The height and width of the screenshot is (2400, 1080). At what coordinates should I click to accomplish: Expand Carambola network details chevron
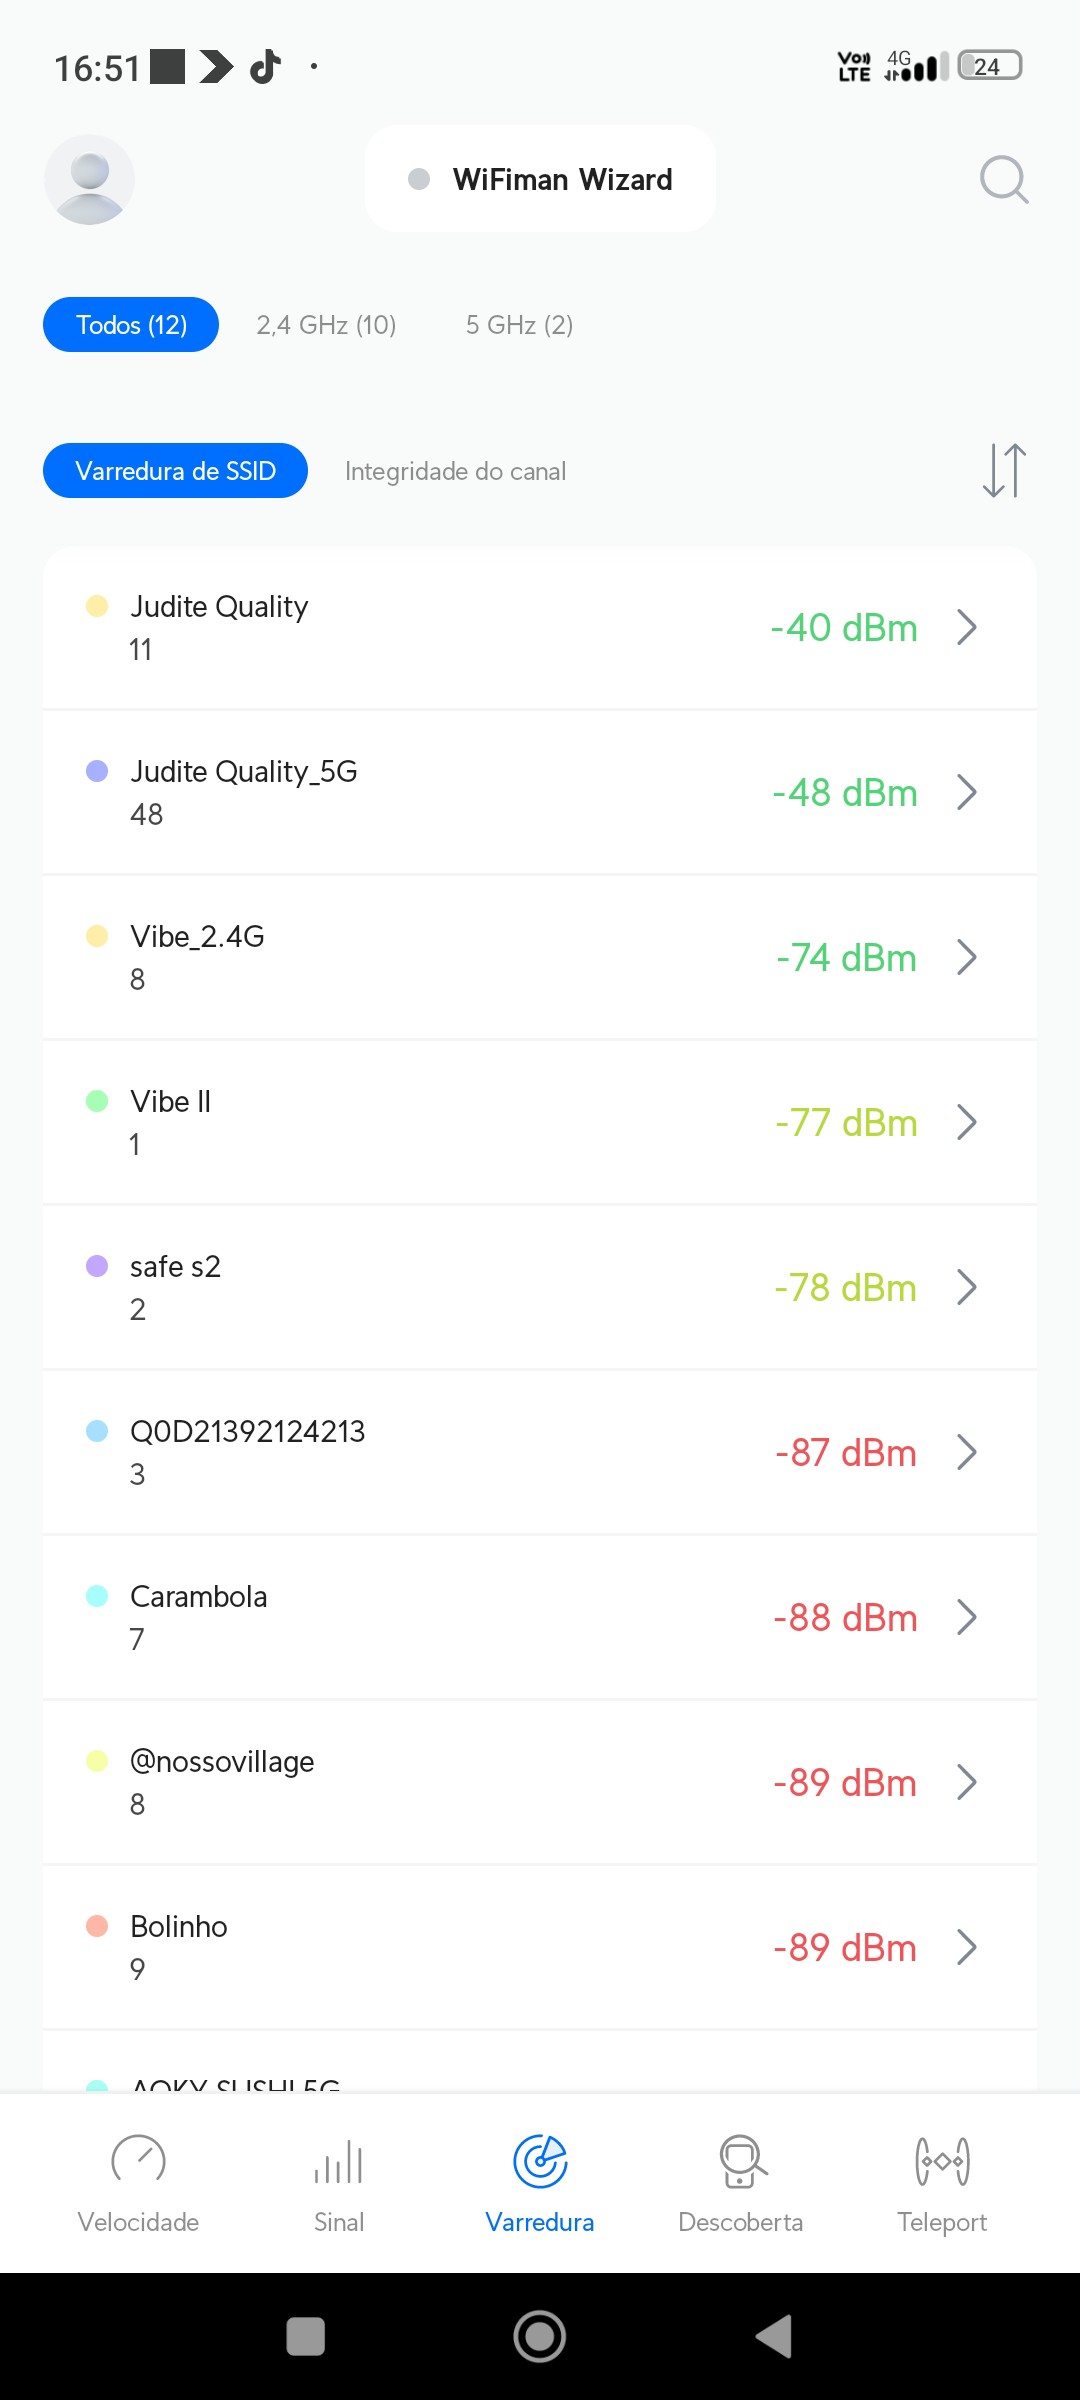click(966, 1618)
